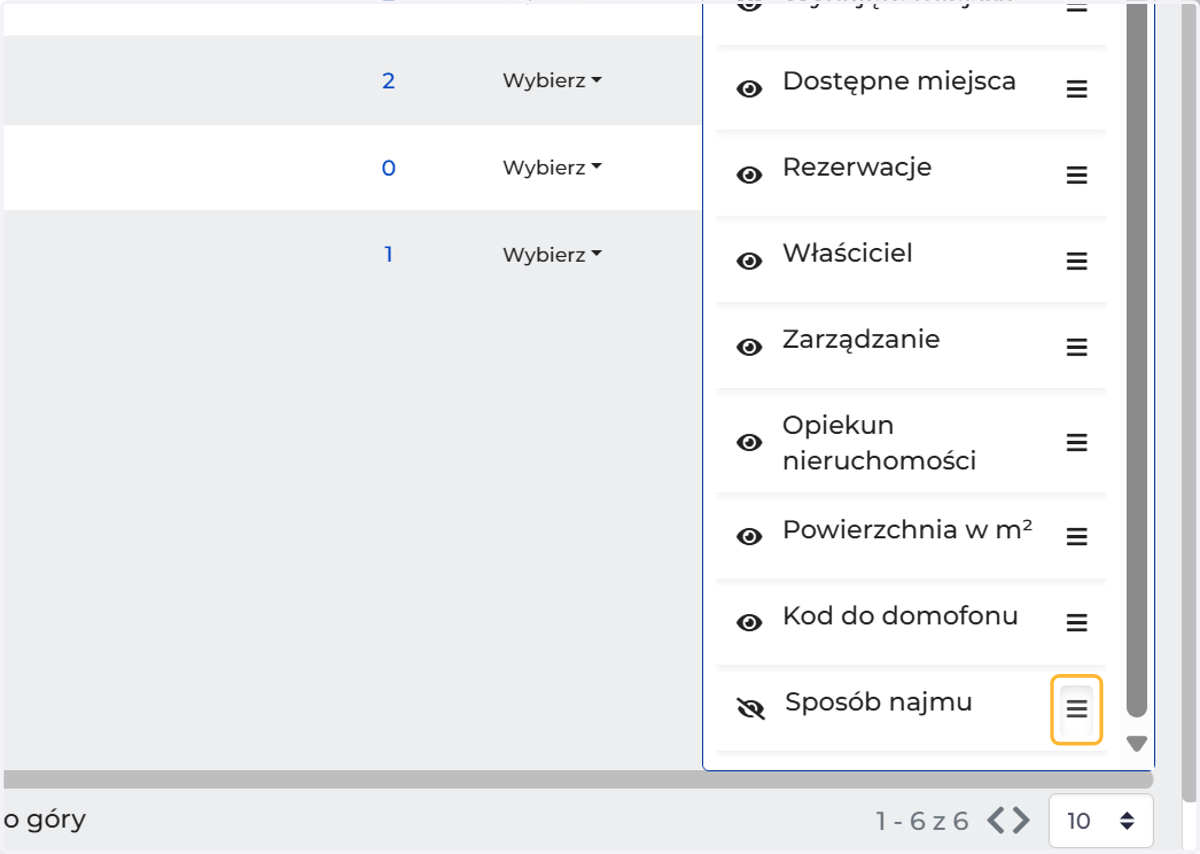Show the hidden Sposób najmu column
1200x854 pixels.
[750, 709]
